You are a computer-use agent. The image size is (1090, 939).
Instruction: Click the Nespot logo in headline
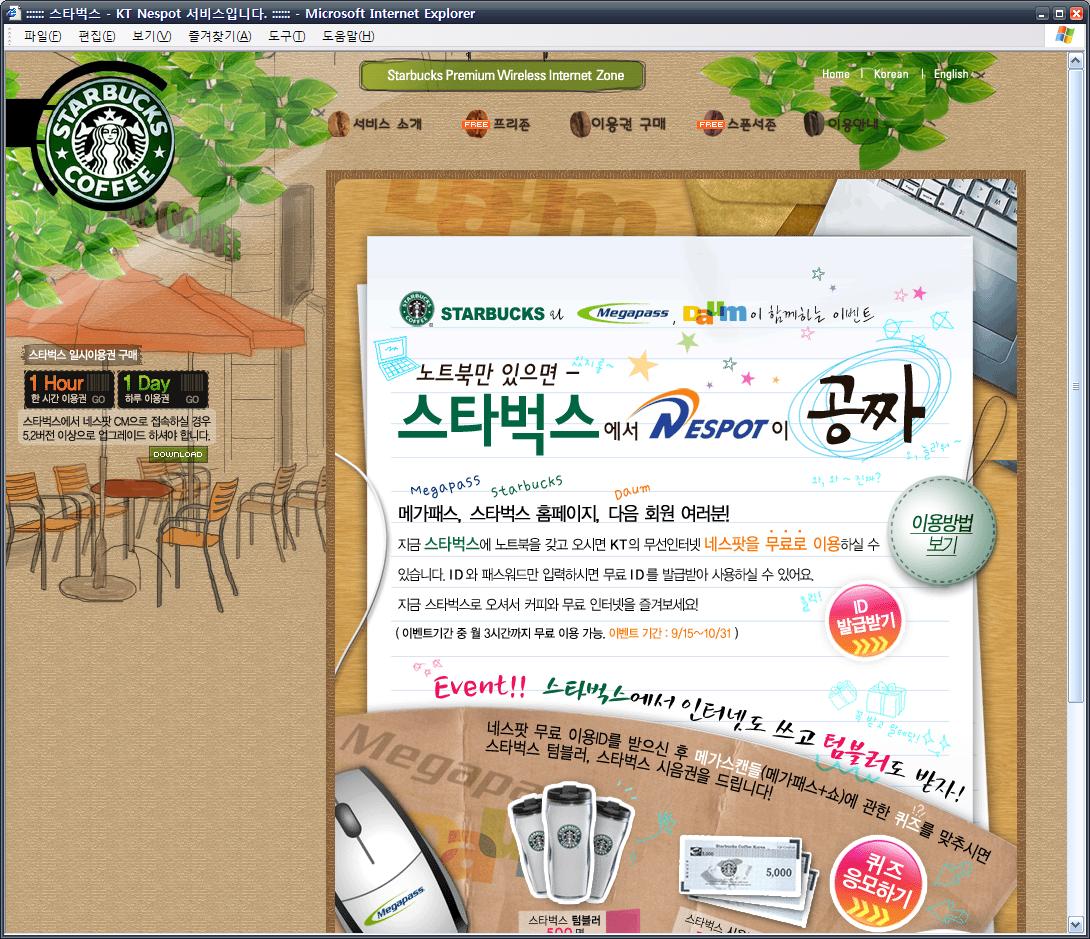pos(709,417)
